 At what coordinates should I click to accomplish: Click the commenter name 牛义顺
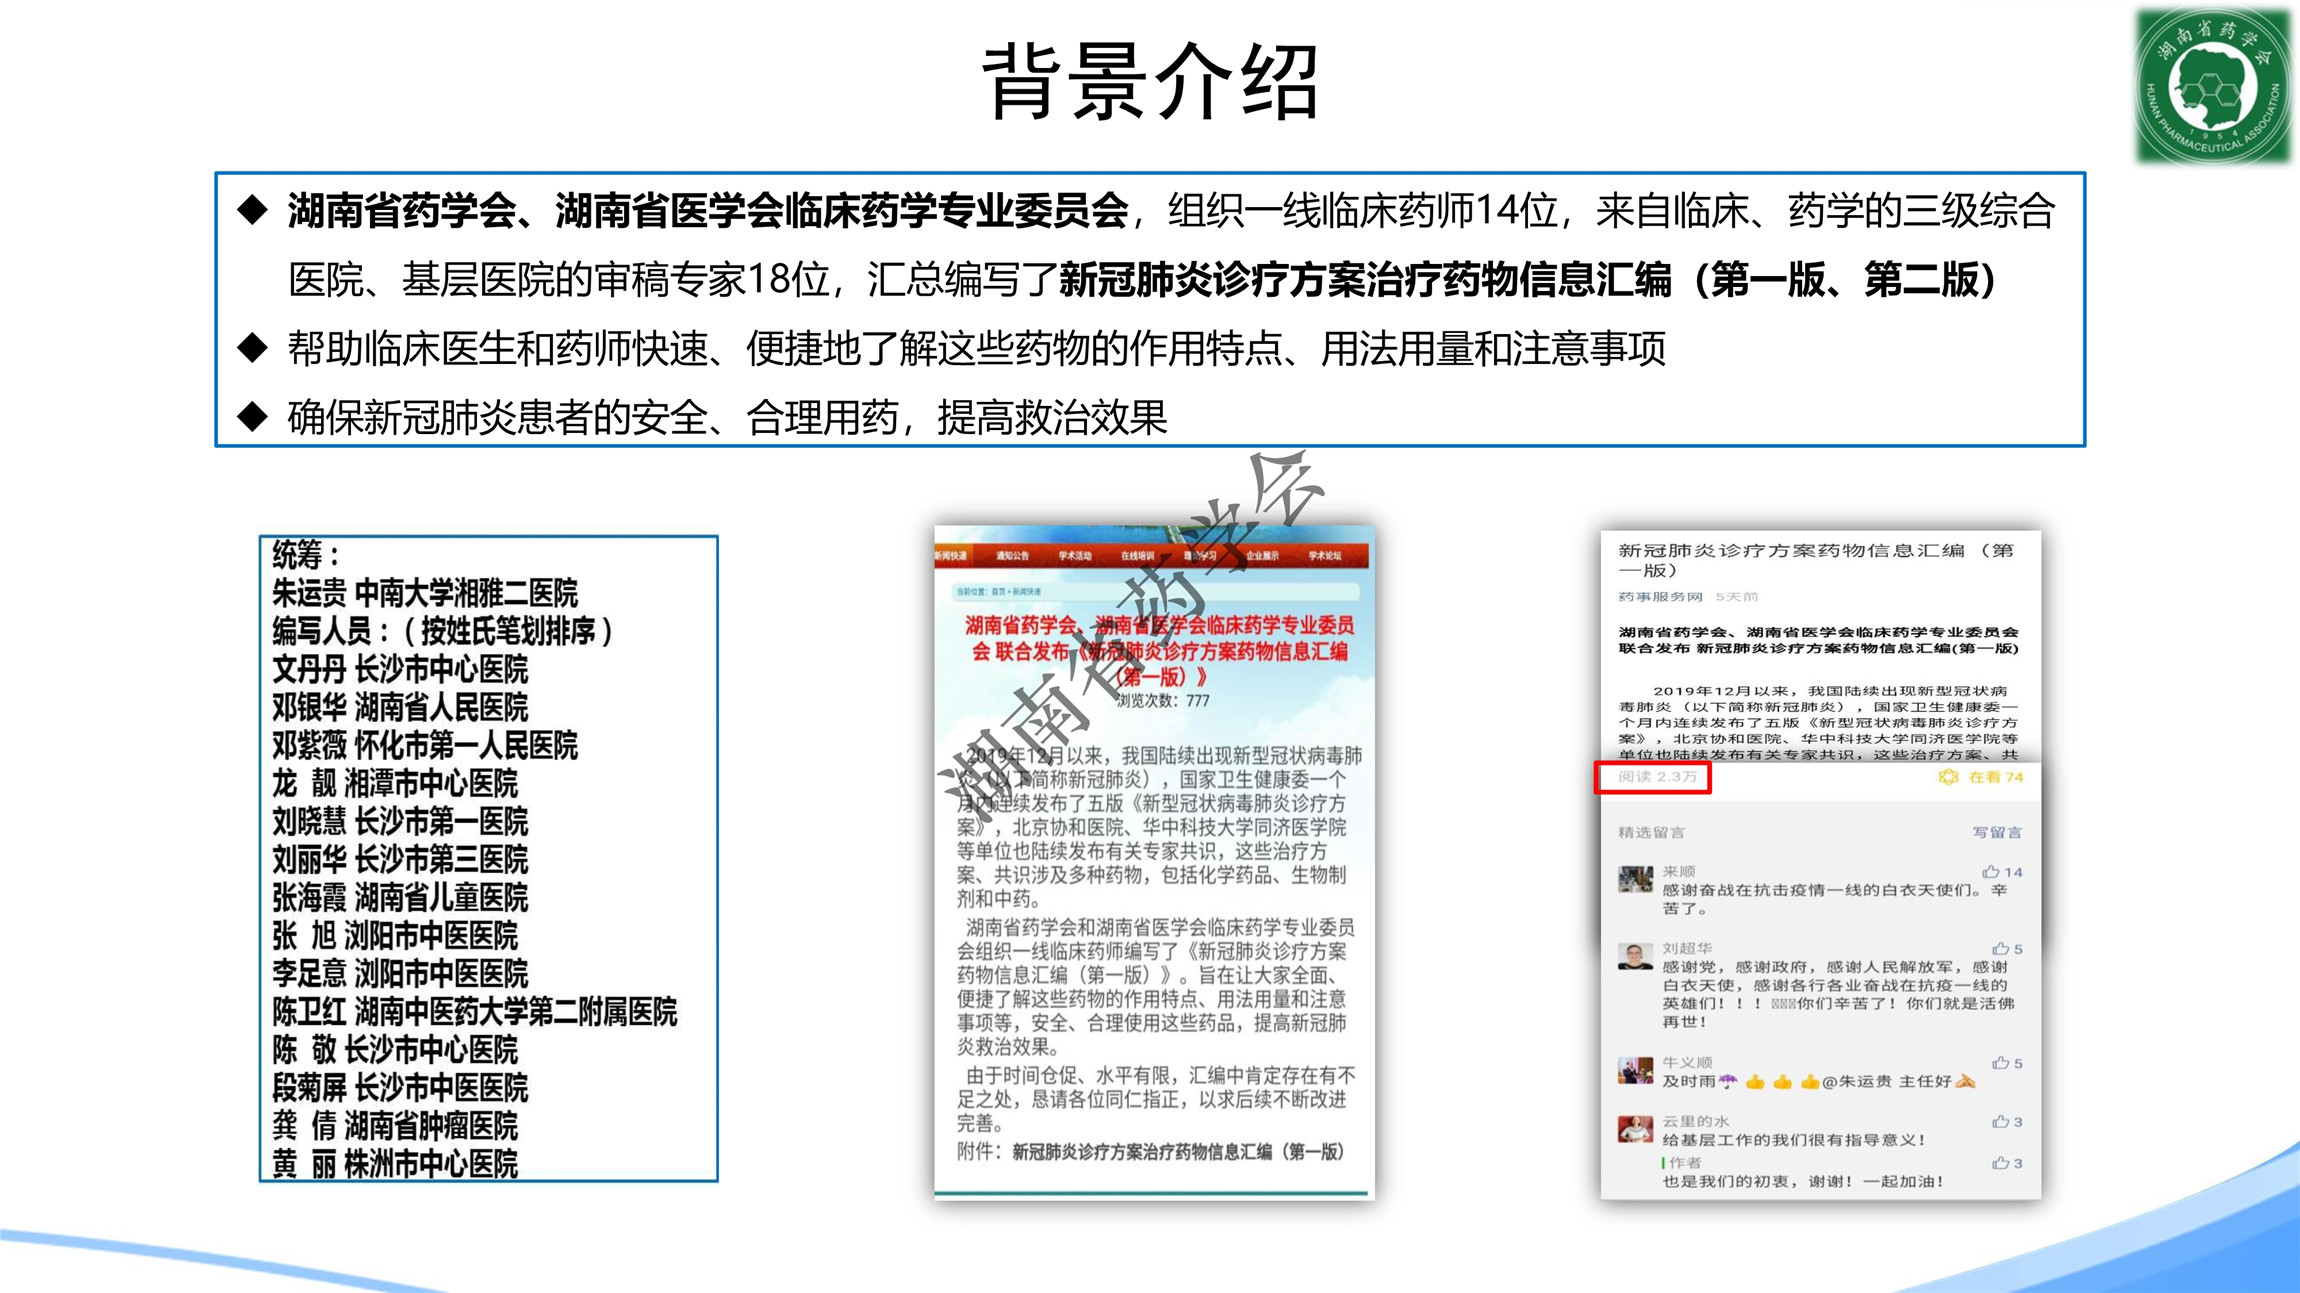pos(1687,1062)
